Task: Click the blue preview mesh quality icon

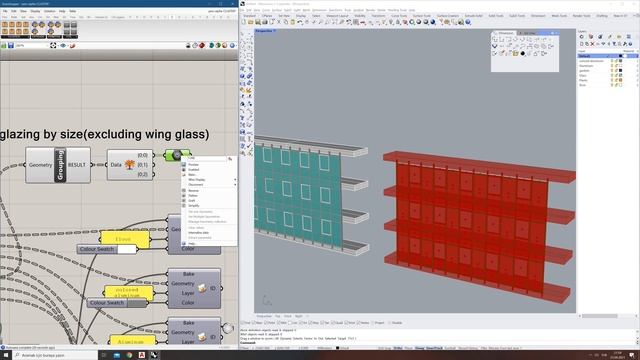Action: pyautogui.click(x=232, y=45)
